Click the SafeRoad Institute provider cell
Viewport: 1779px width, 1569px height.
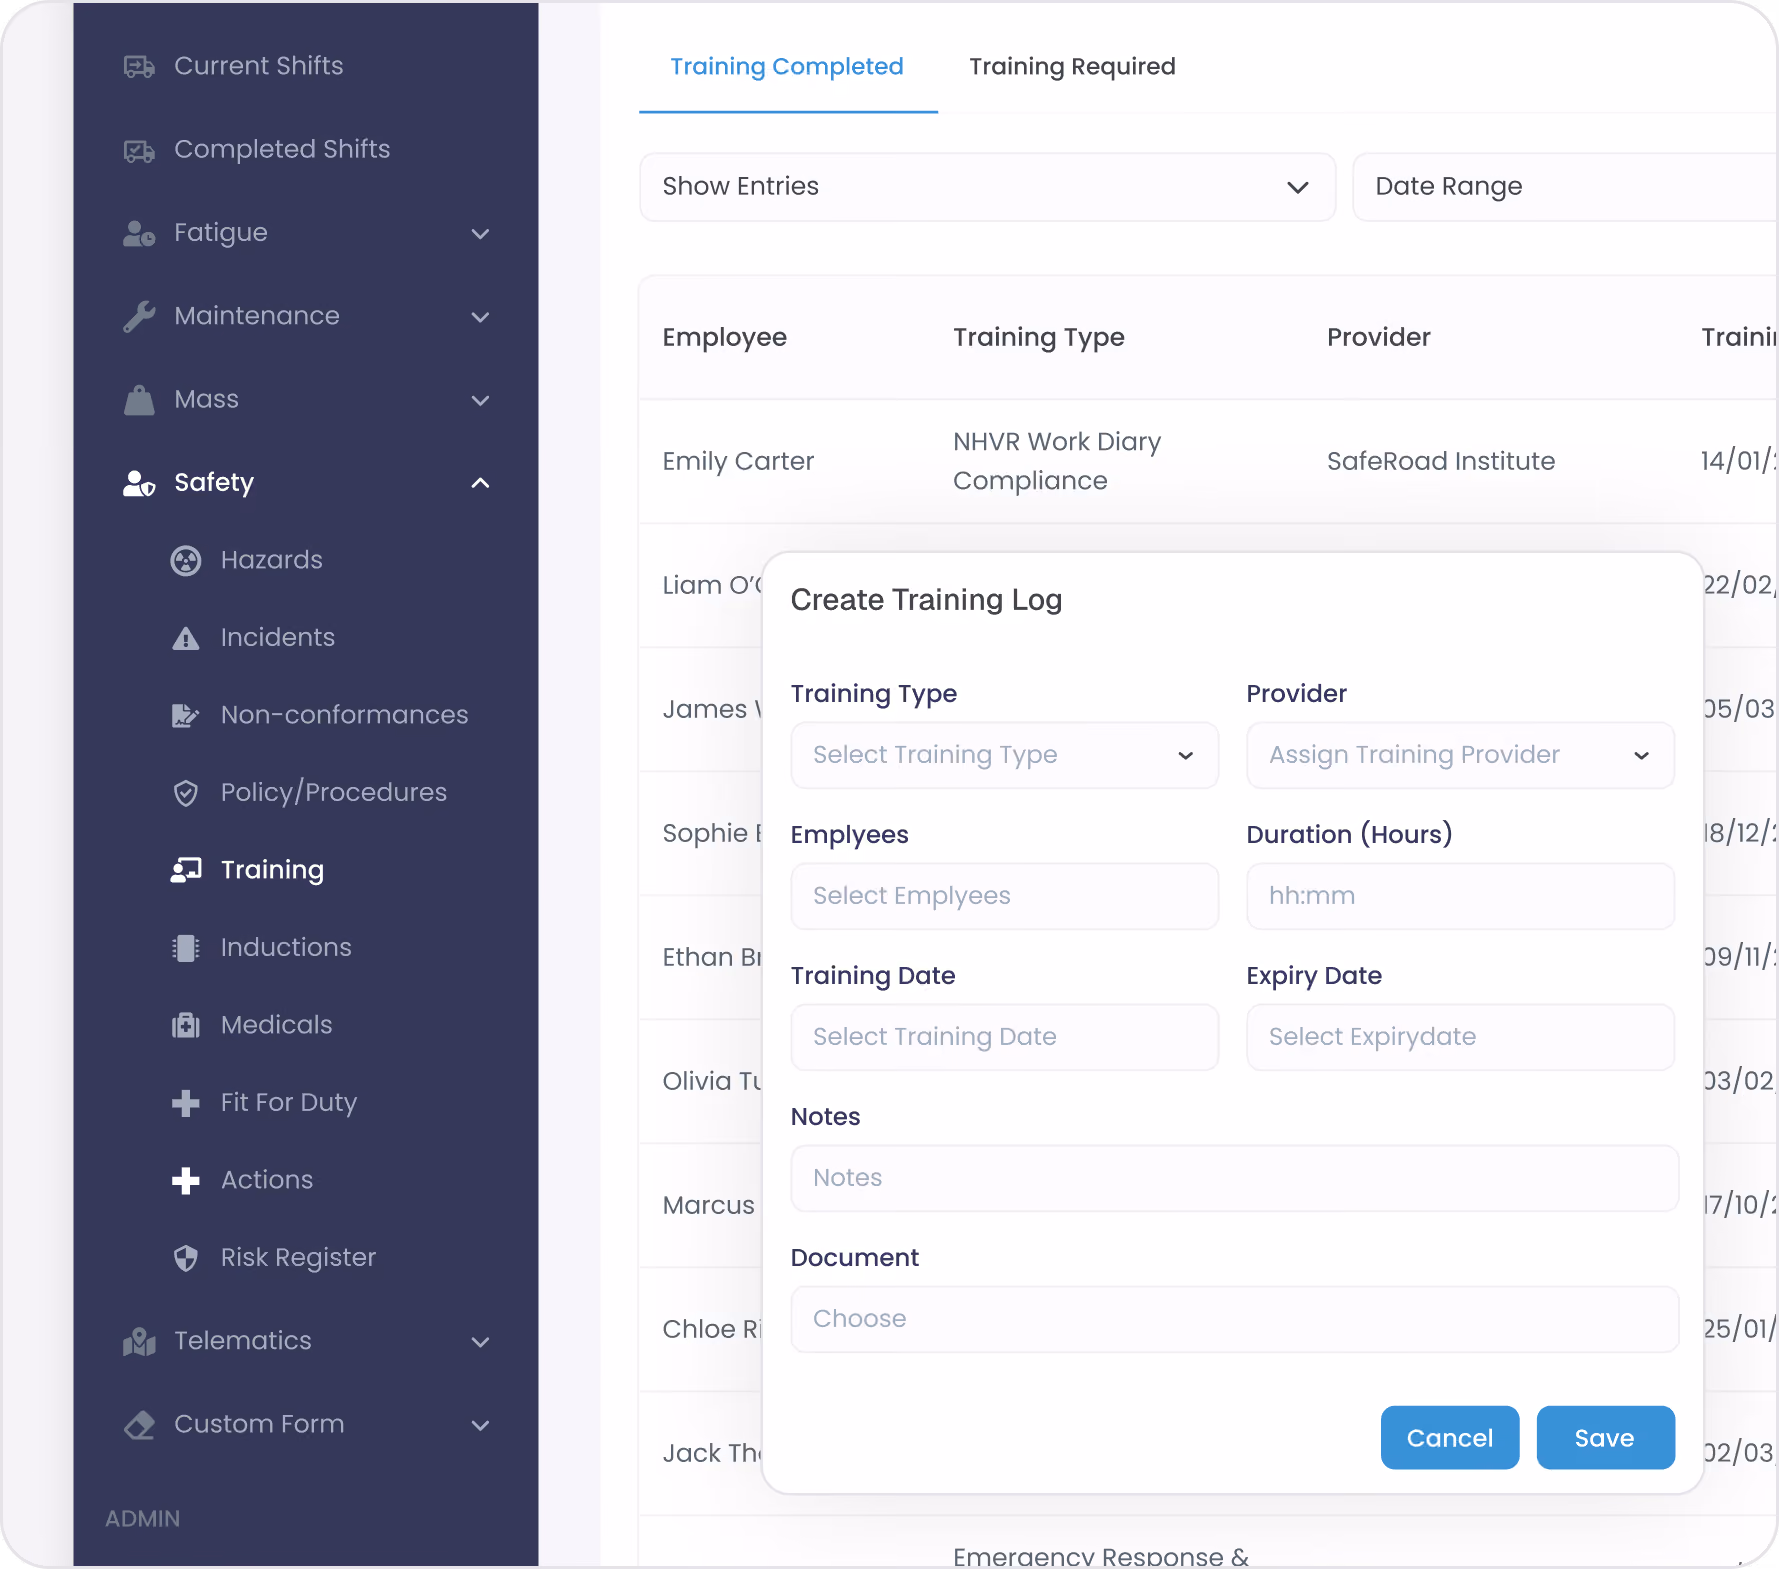(1441, 462)
